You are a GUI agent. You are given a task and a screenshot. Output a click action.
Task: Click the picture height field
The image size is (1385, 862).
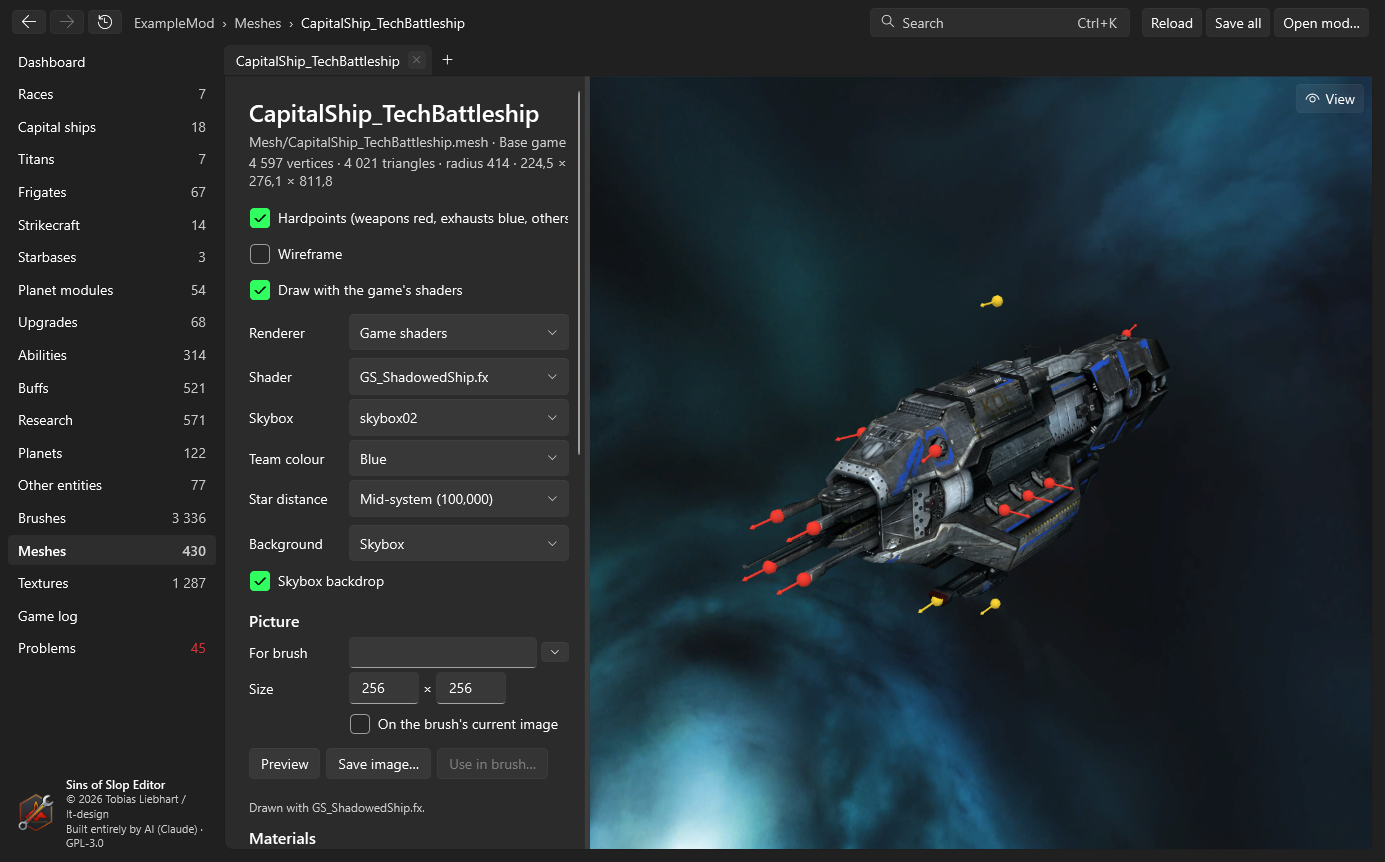(471, 688)
